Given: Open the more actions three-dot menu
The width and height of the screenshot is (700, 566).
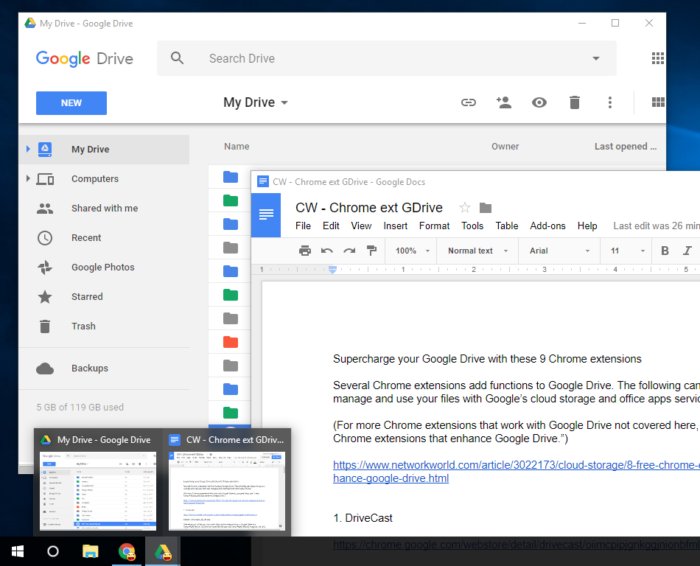Looking at the screenshot, I should pyautogui.click(x=610, y=102).
